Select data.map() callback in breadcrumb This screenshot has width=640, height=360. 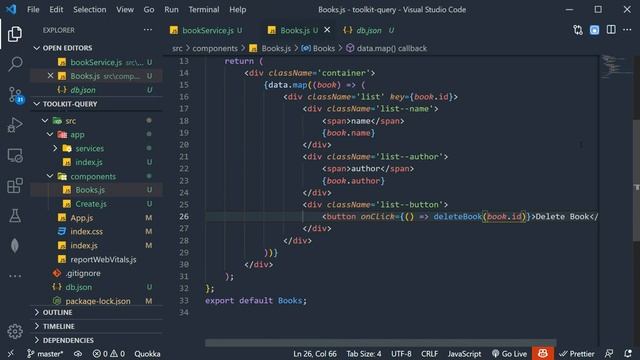tap(391, 48)
